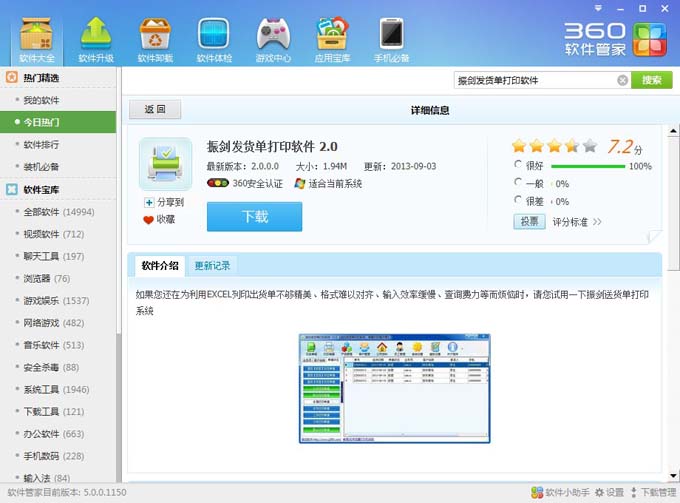Image resolution: width=680 pixels, height=503 pixels.
Task: Select 今日热门 in the sidebar
Action: click(58, 122)
